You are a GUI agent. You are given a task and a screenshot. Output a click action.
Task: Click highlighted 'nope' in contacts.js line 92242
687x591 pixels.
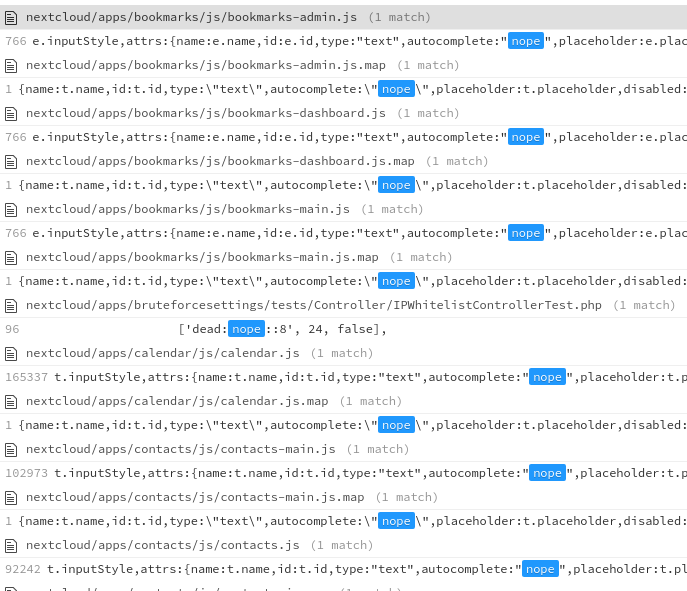tap(540, 569)
